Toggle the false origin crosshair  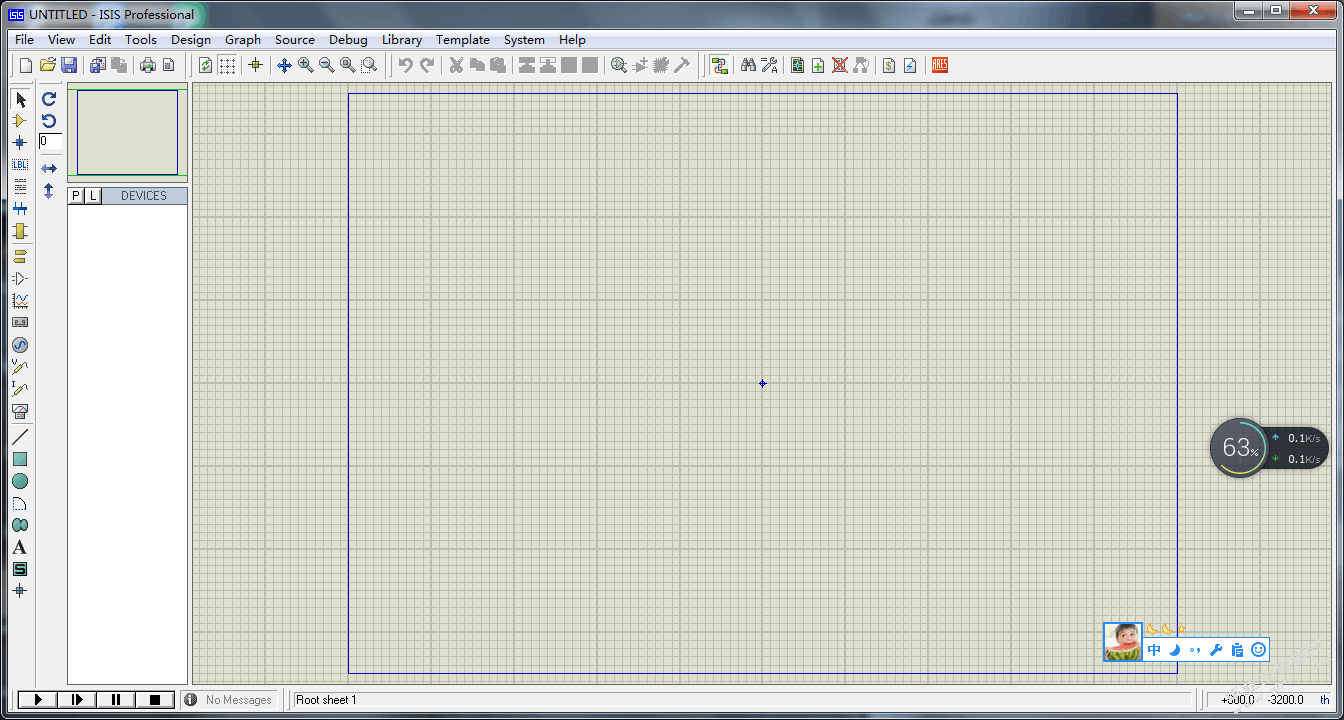click(255, 65)
